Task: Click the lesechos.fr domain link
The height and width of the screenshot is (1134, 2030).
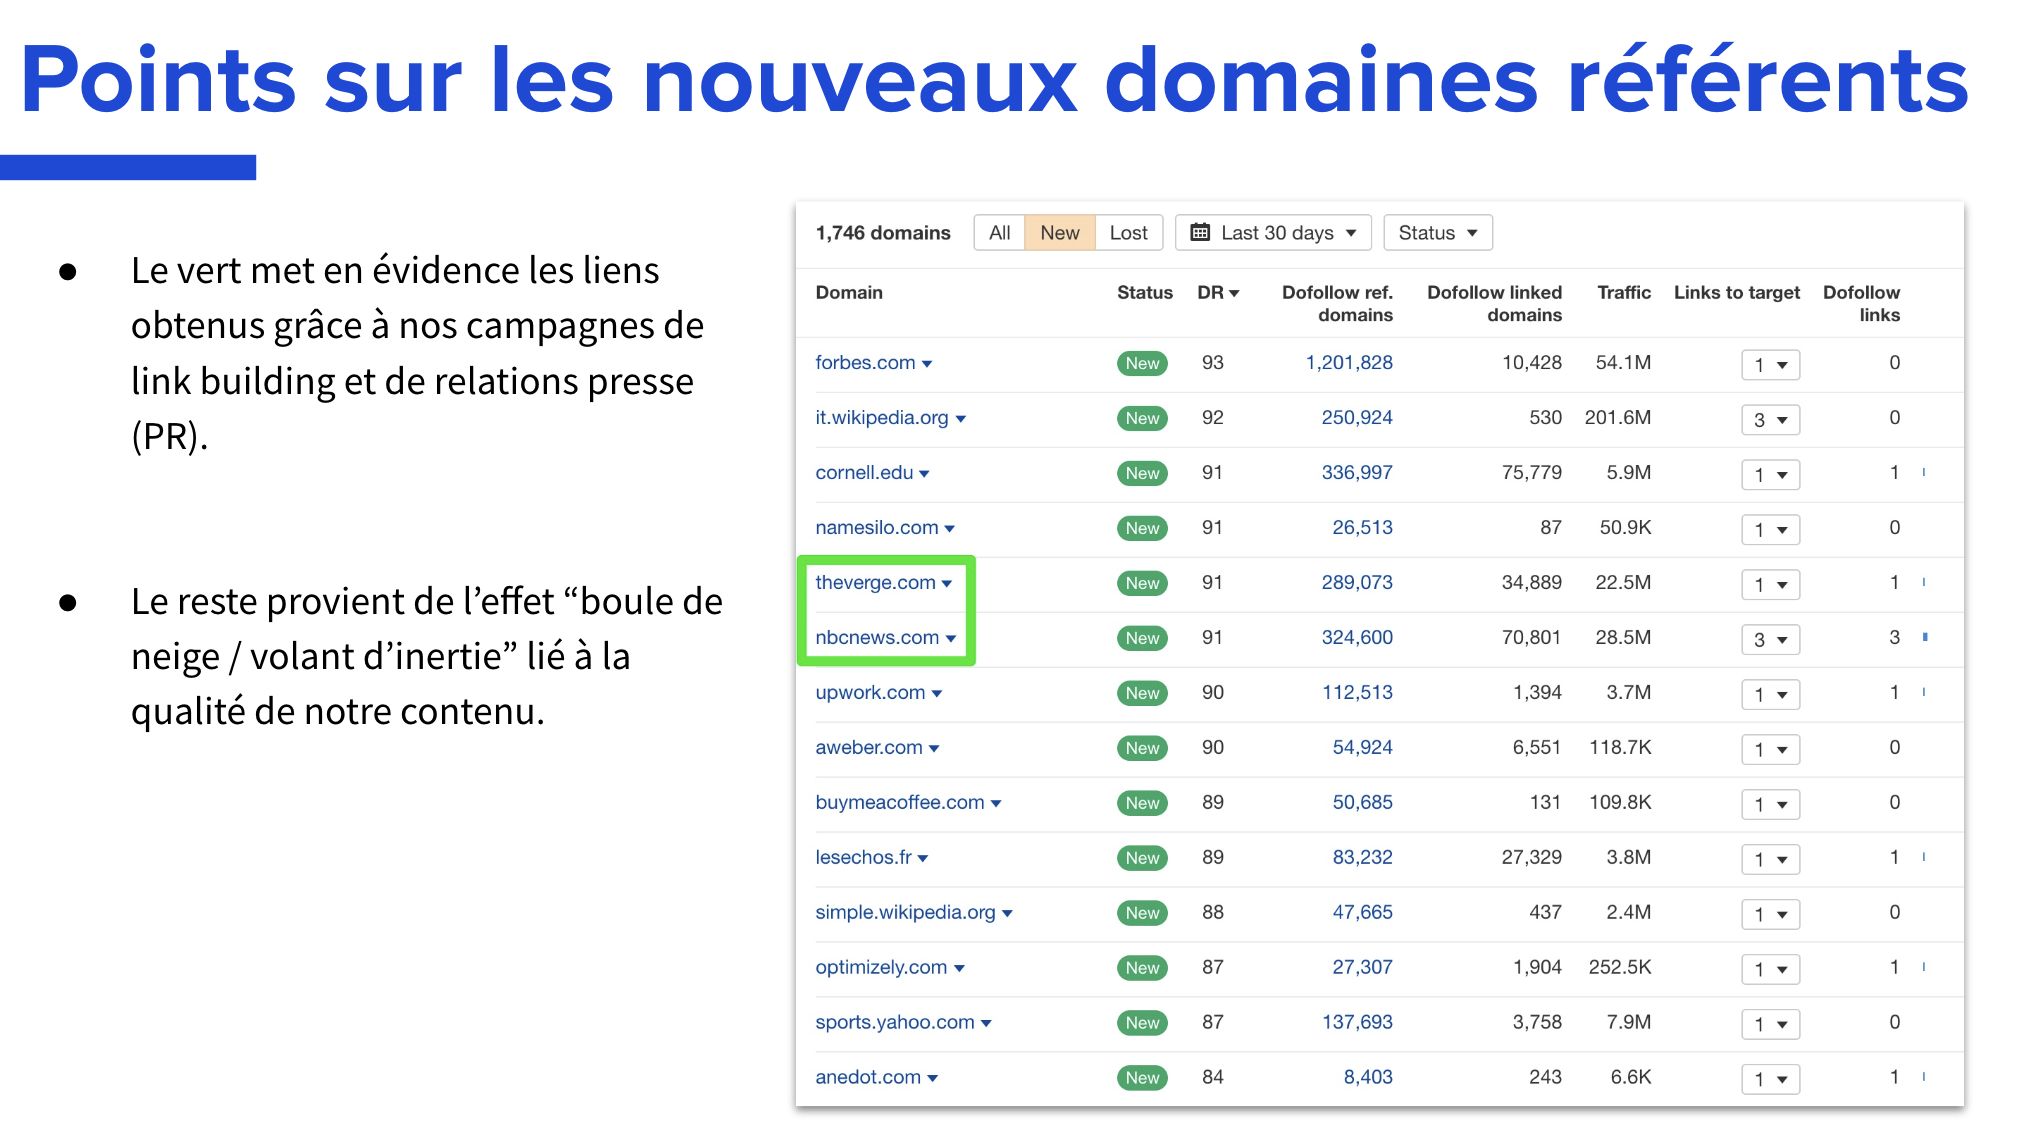Action: coord(864,857)
